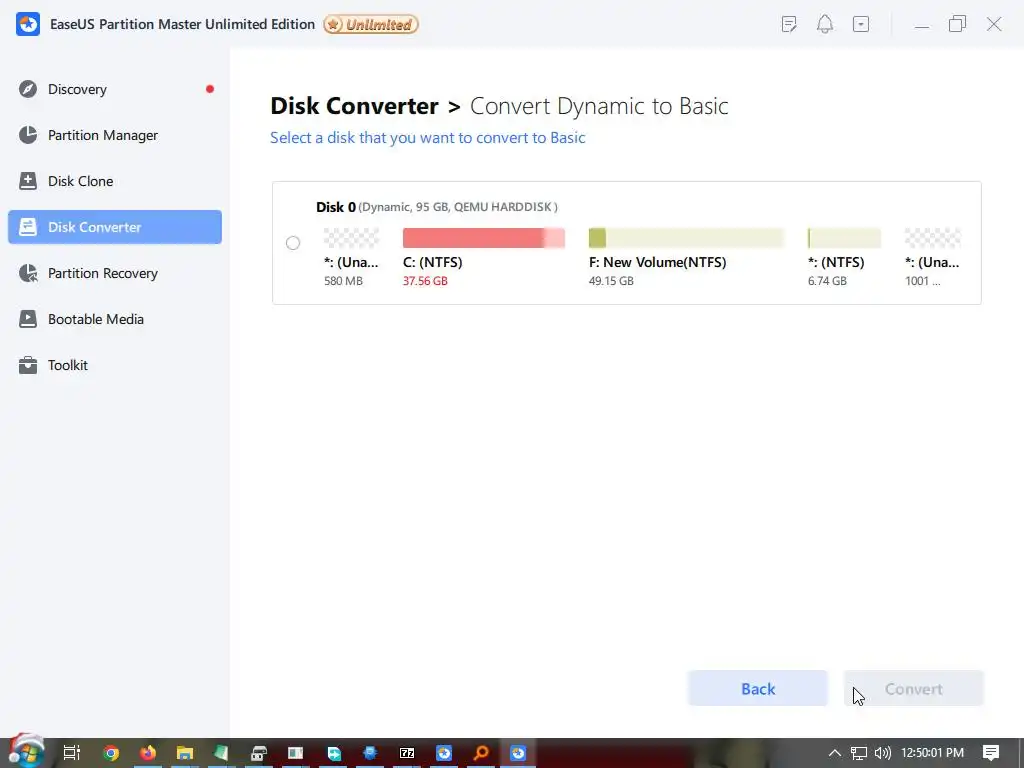
Task: Open Partition Recovery section
Action: tap(114, 273)
